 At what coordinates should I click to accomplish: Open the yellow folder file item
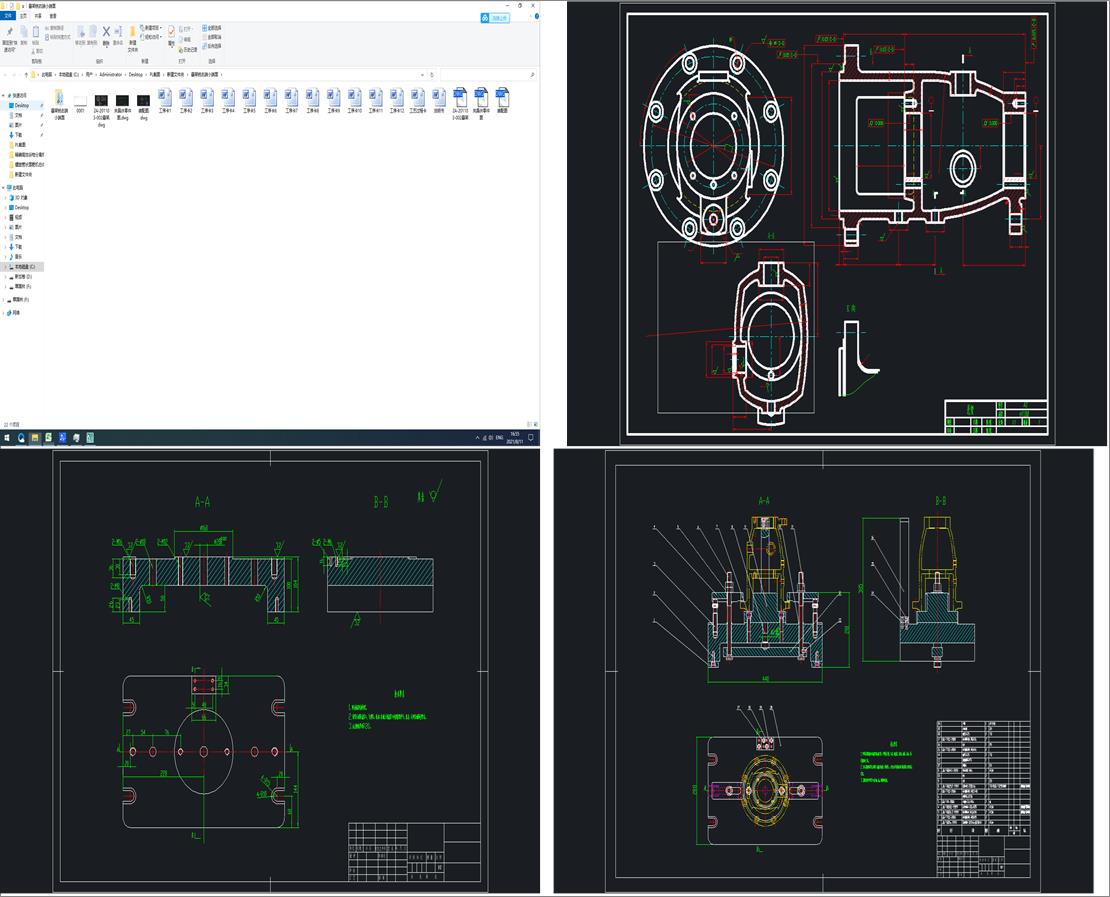[x=59, y=104]
